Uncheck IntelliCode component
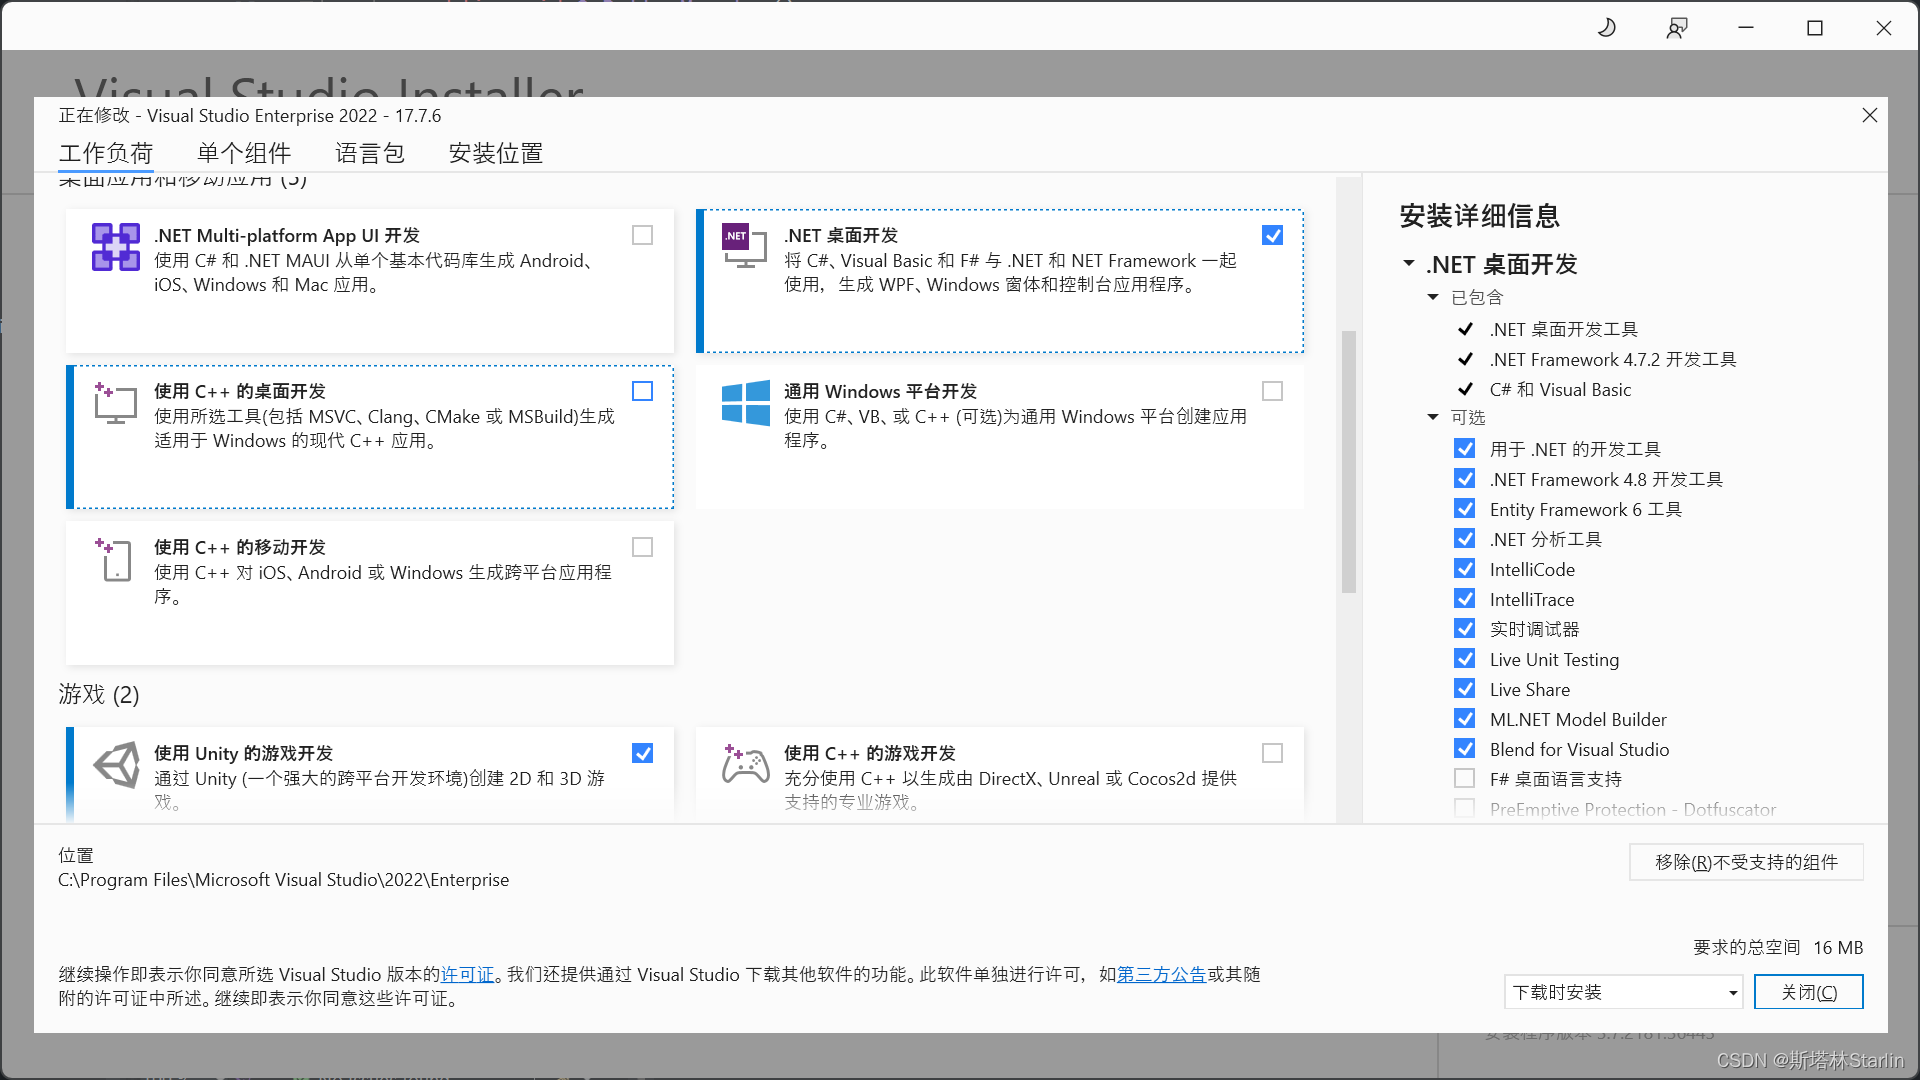Screen dimensions: 1920x1080 click(x=1465, y=569)
